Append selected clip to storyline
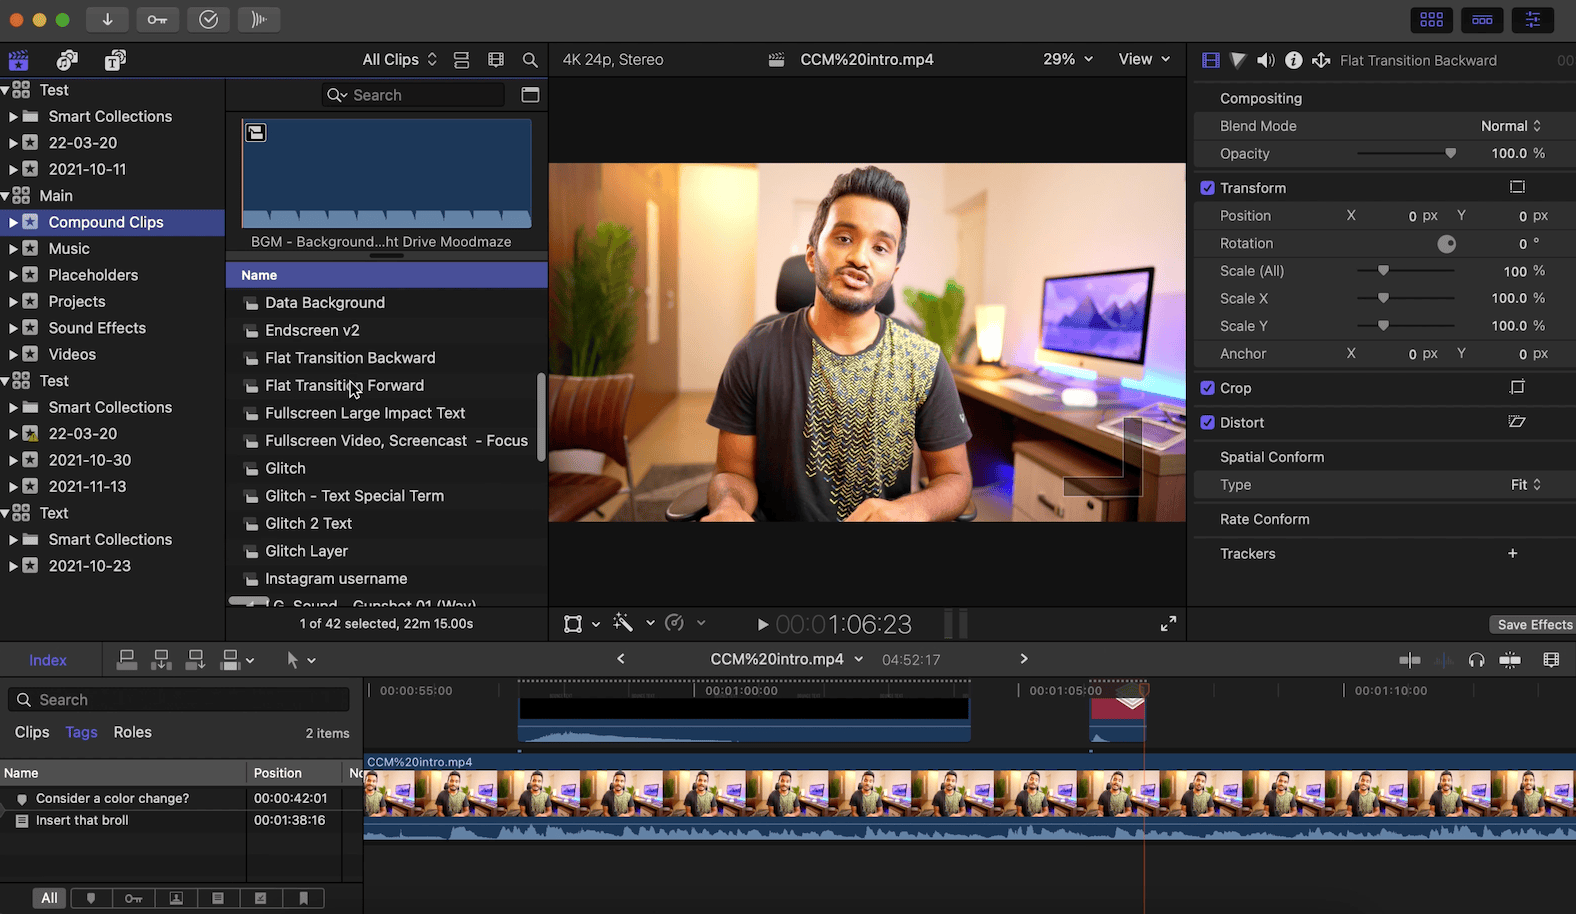The height and width of the screenshot is (914, 1576). (195, 660)
